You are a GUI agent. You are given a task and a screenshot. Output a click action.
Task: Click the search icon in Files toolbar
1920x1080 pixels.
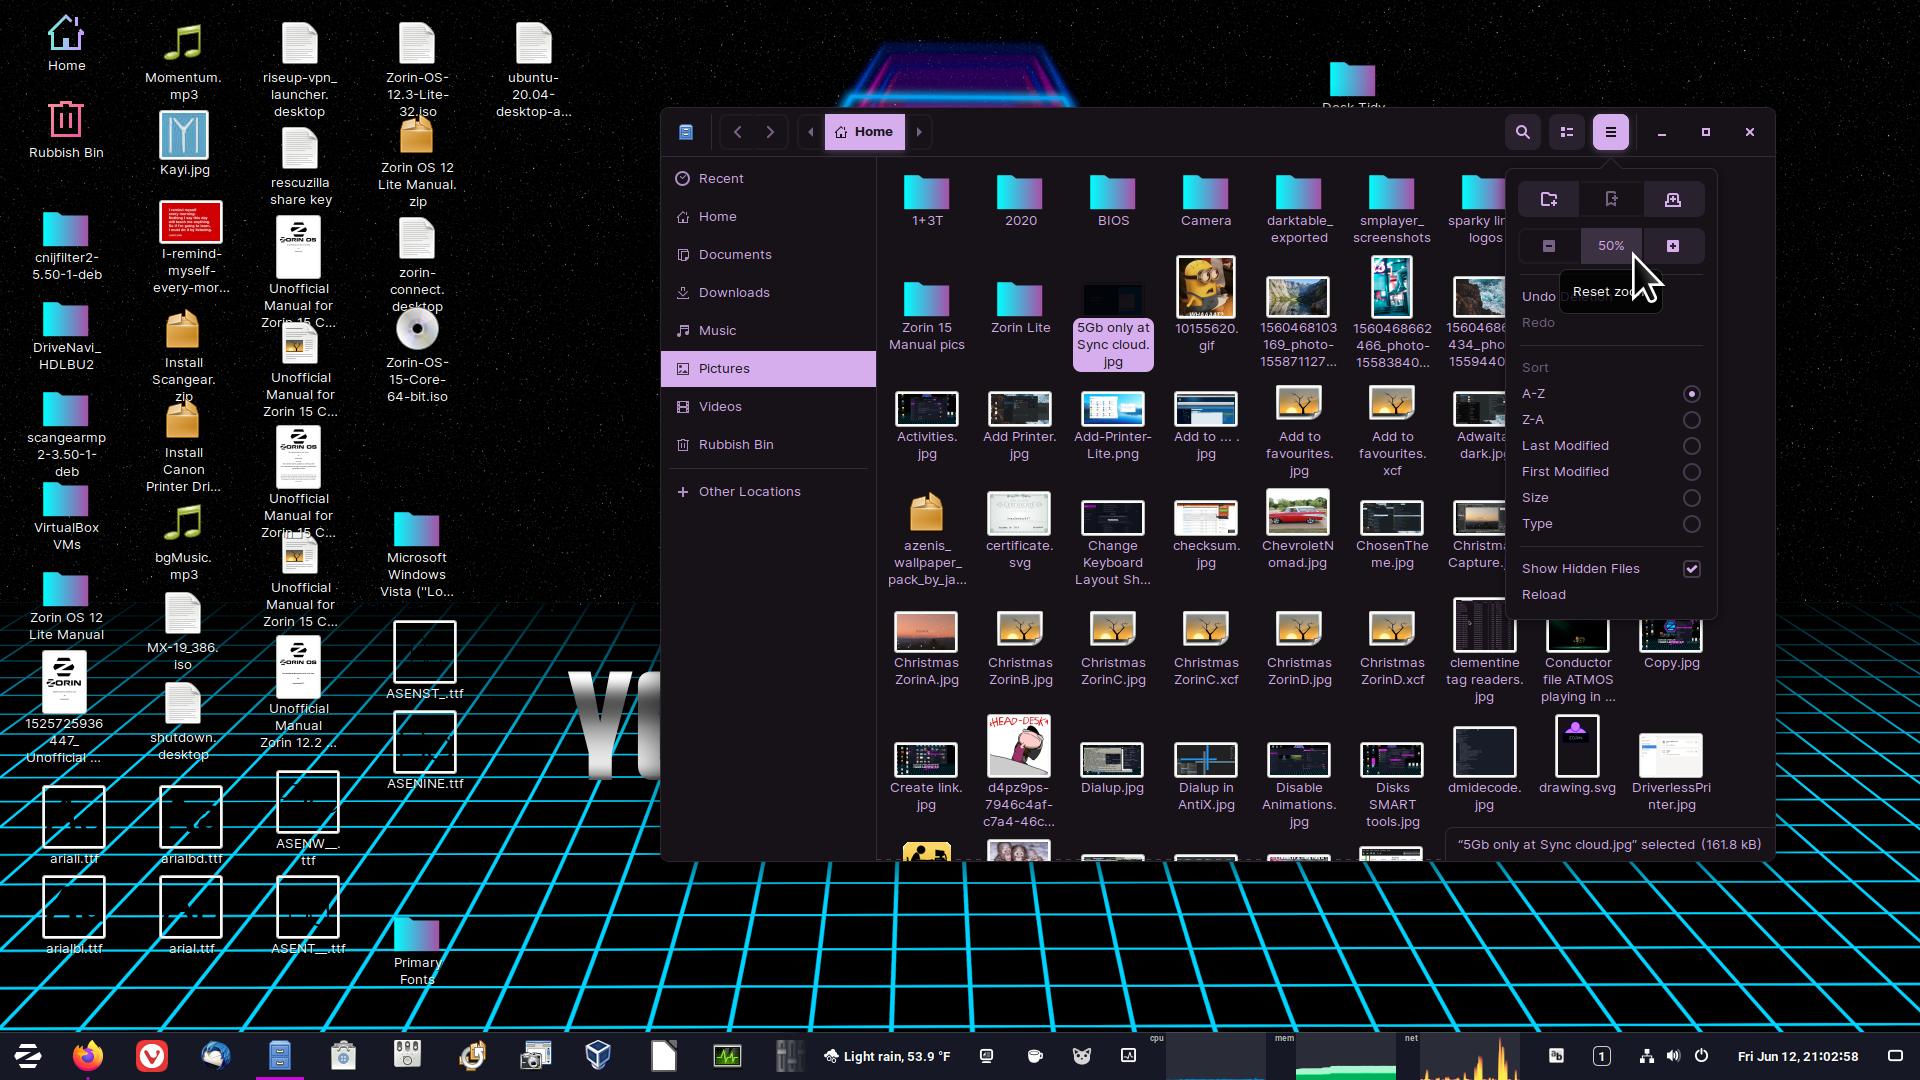click(x=1522, y=132)
